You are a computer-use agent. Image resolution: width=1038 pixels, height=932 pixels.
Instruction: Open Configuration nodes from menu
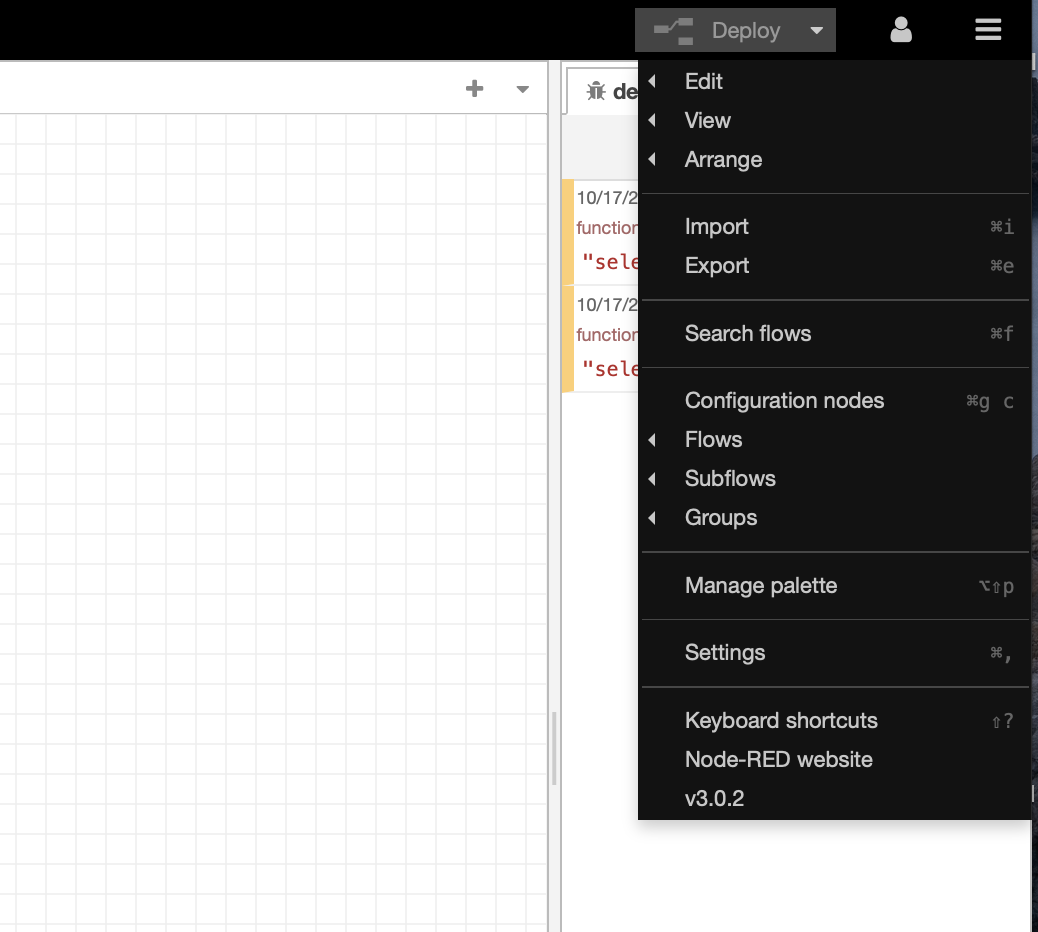[834, 400]
